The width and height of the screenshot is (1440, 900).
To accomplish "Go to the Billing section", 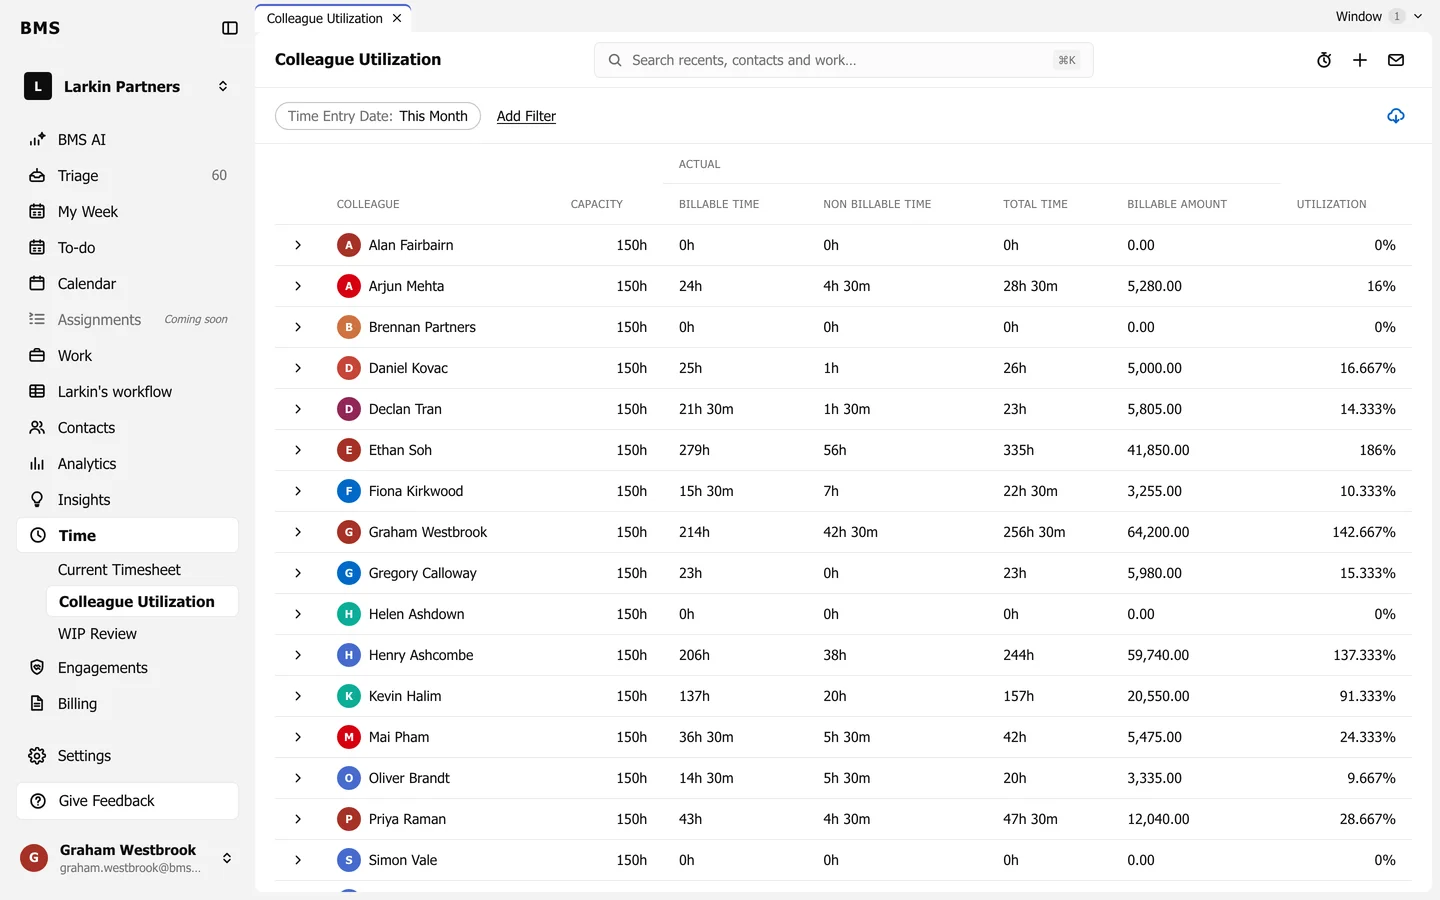I will pyautogui.click(x=128, y=704).
